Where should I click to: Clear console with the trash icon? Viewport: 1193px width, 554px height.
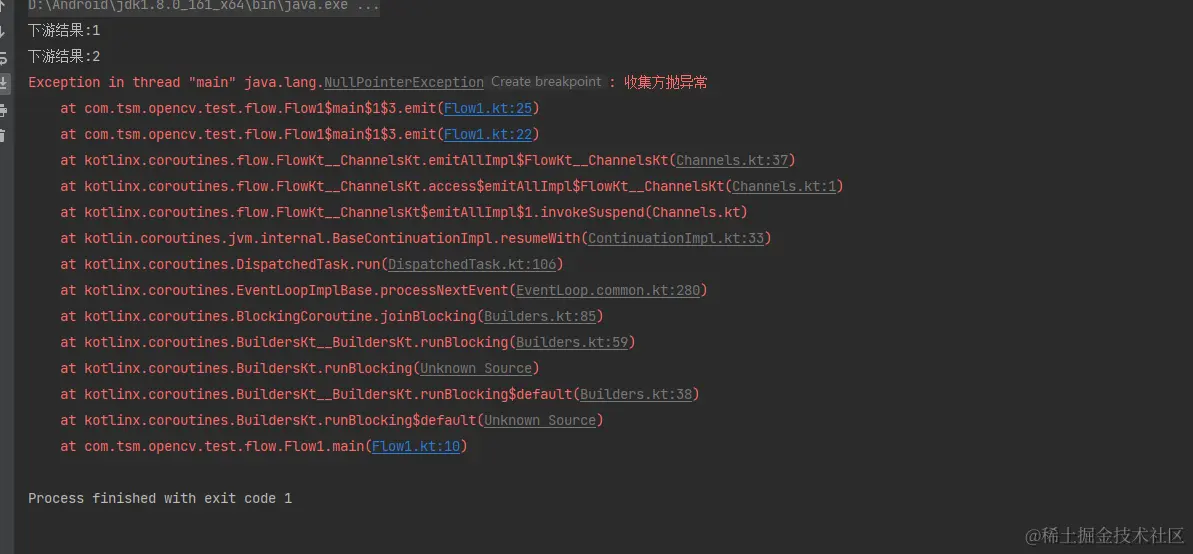2,136
